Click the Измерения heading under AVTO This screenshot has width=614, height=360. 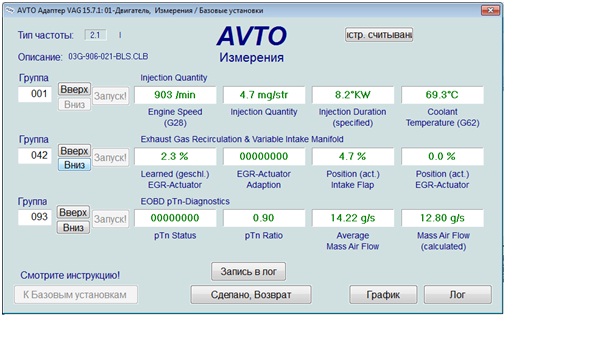[x=251, y=58]
